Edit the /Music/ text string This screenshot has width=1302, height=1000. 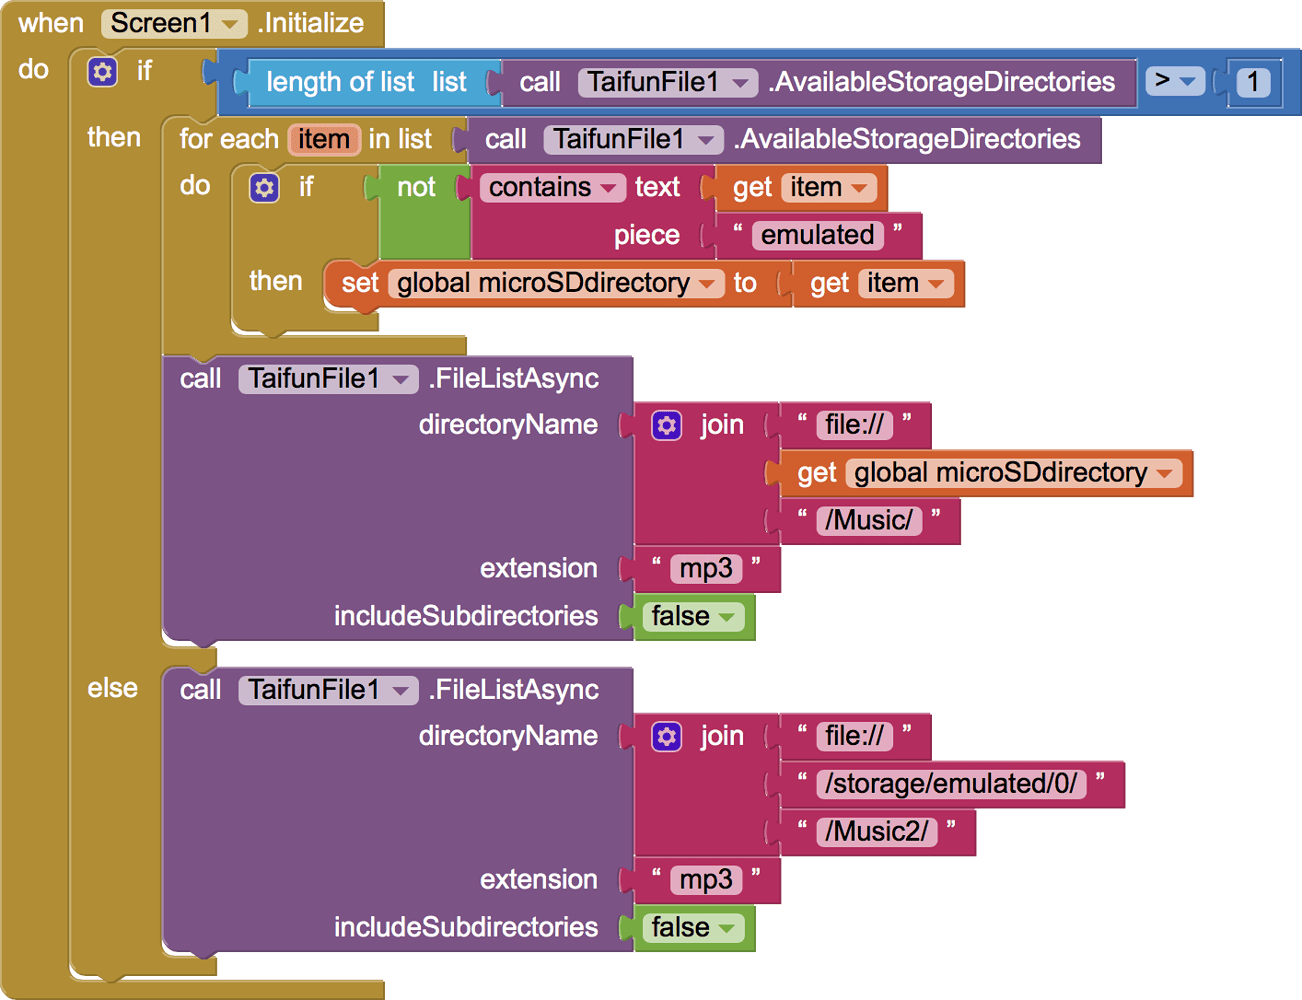point(869,520)
